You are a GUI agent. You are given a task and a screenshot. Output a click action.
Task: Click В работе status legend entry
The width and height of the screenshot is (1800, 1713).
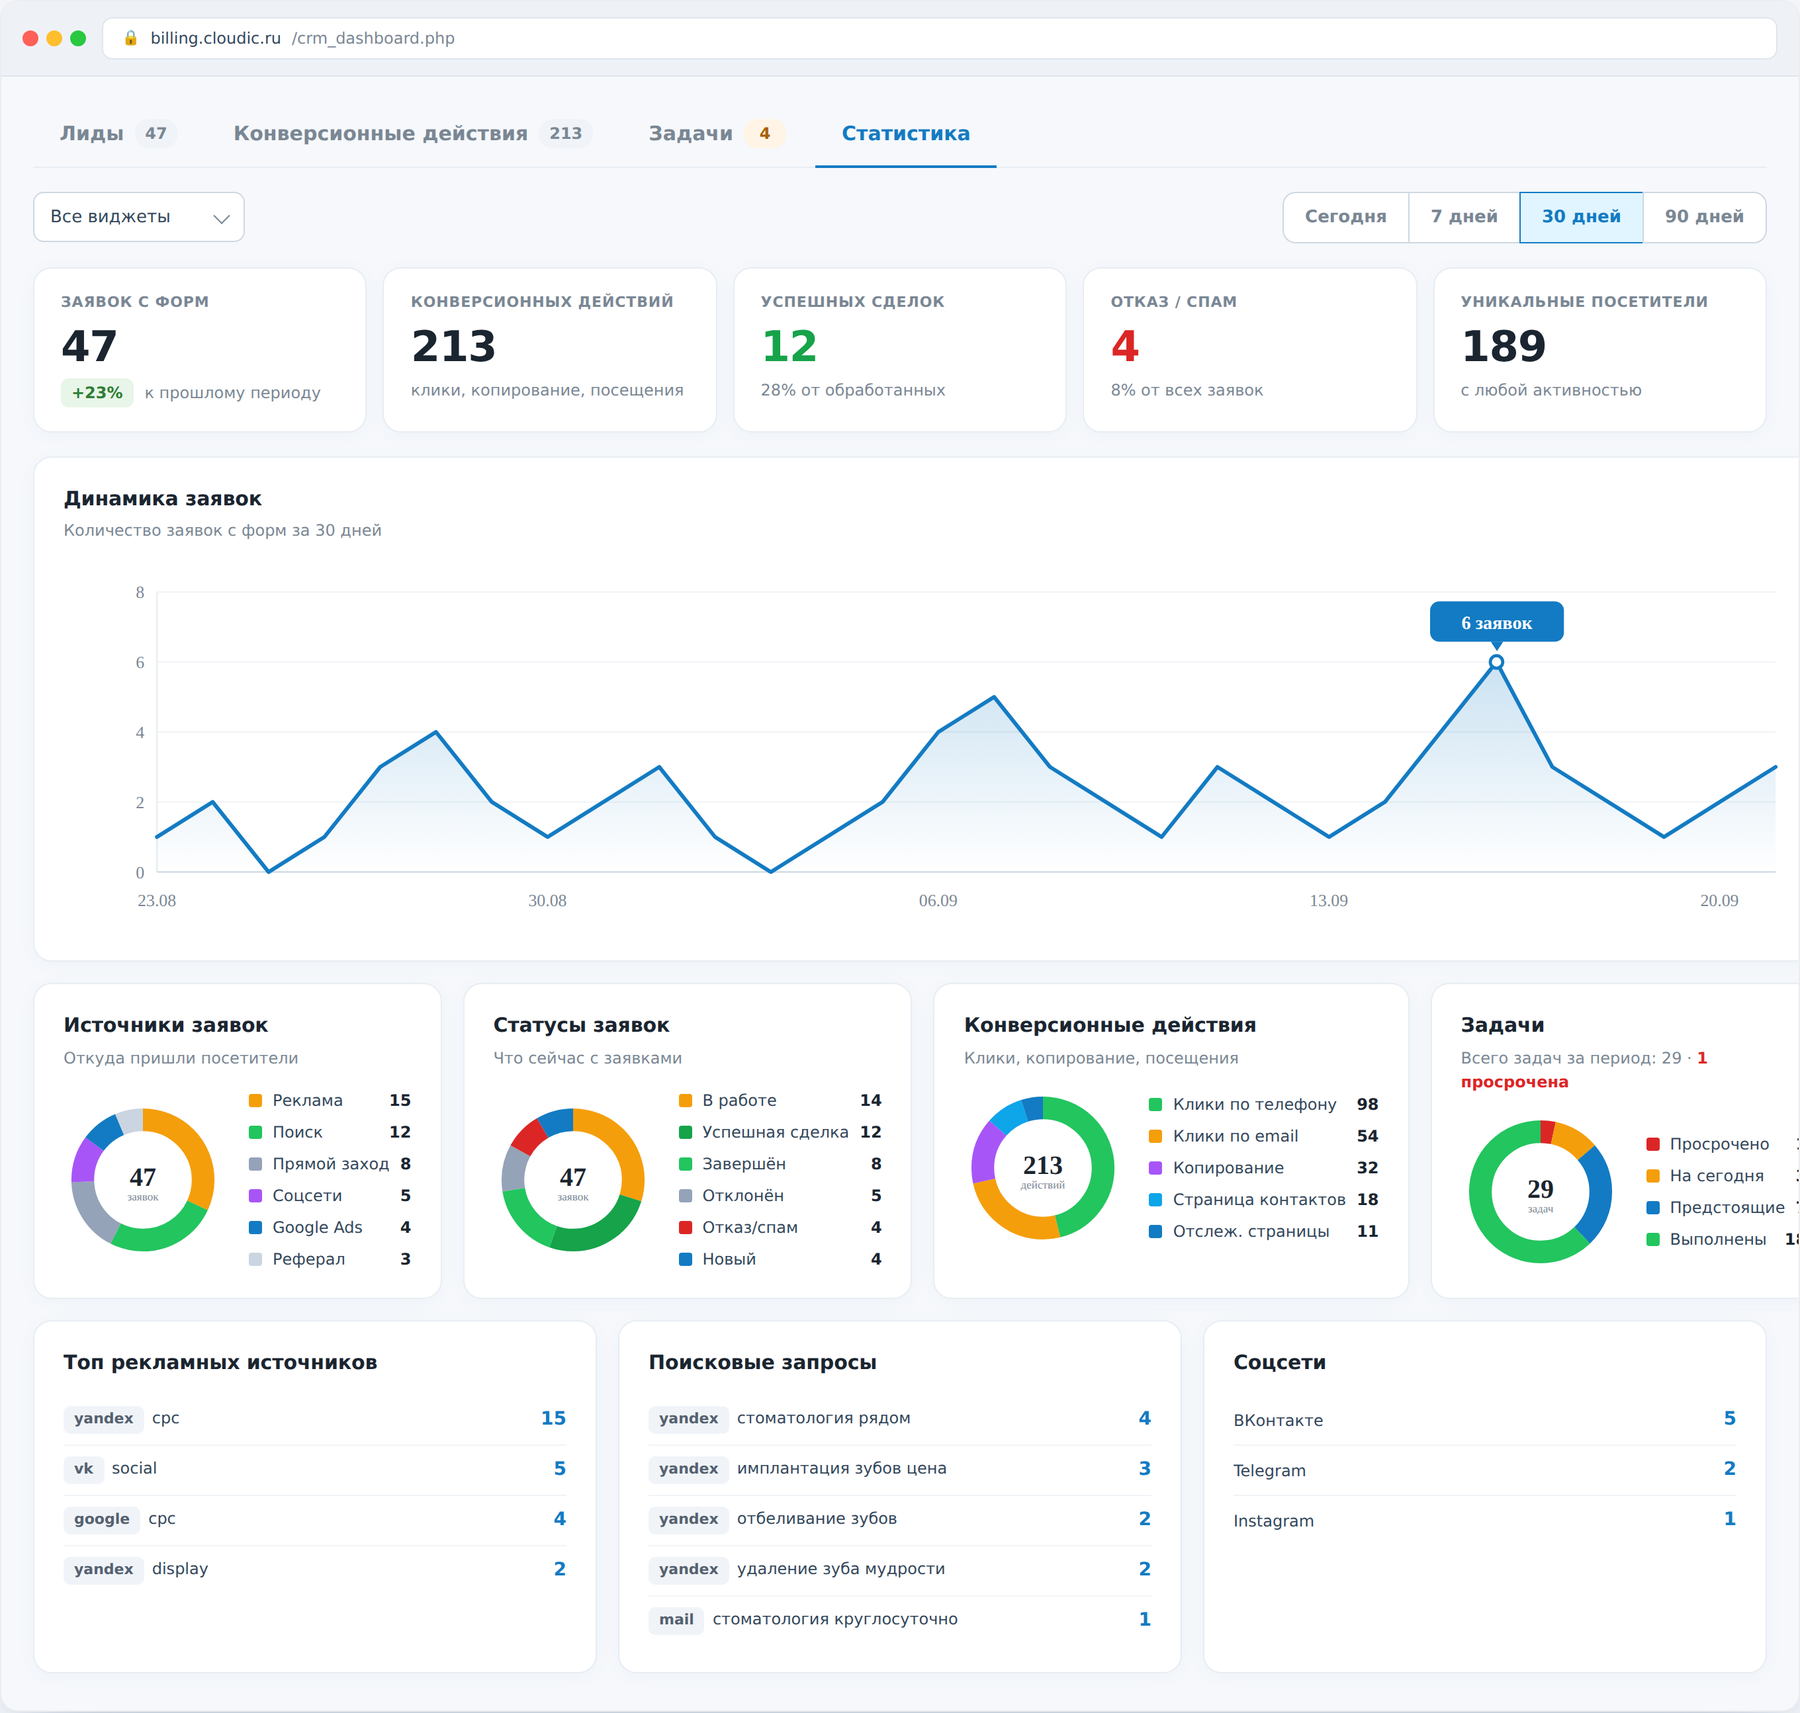pyautogui.click(x=780, y=1100)
